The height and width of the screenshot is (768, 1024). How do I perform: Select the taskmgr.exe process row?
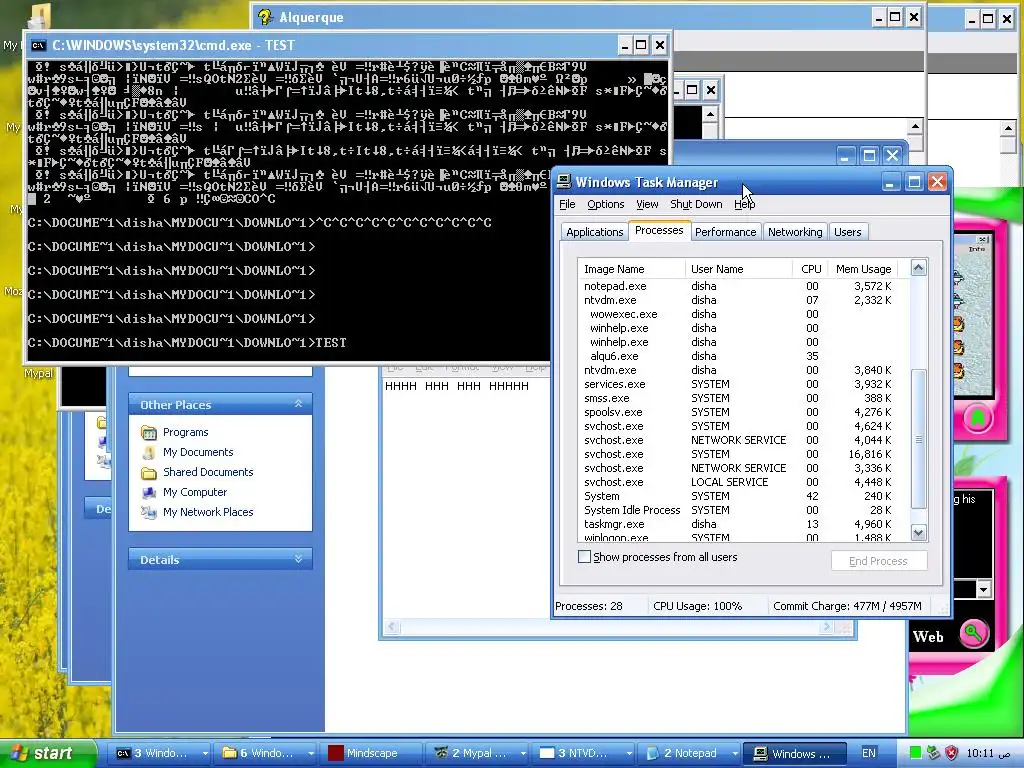[738, 524]
